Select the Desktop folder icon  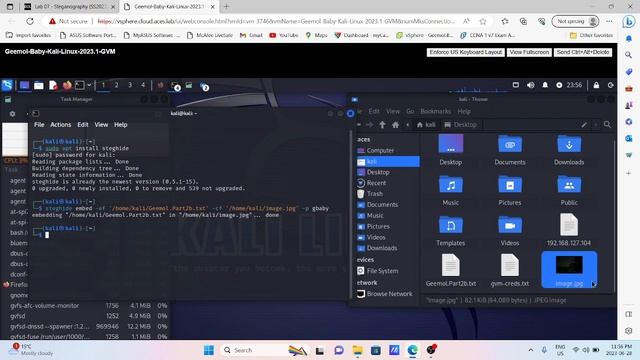click(451, 149)
